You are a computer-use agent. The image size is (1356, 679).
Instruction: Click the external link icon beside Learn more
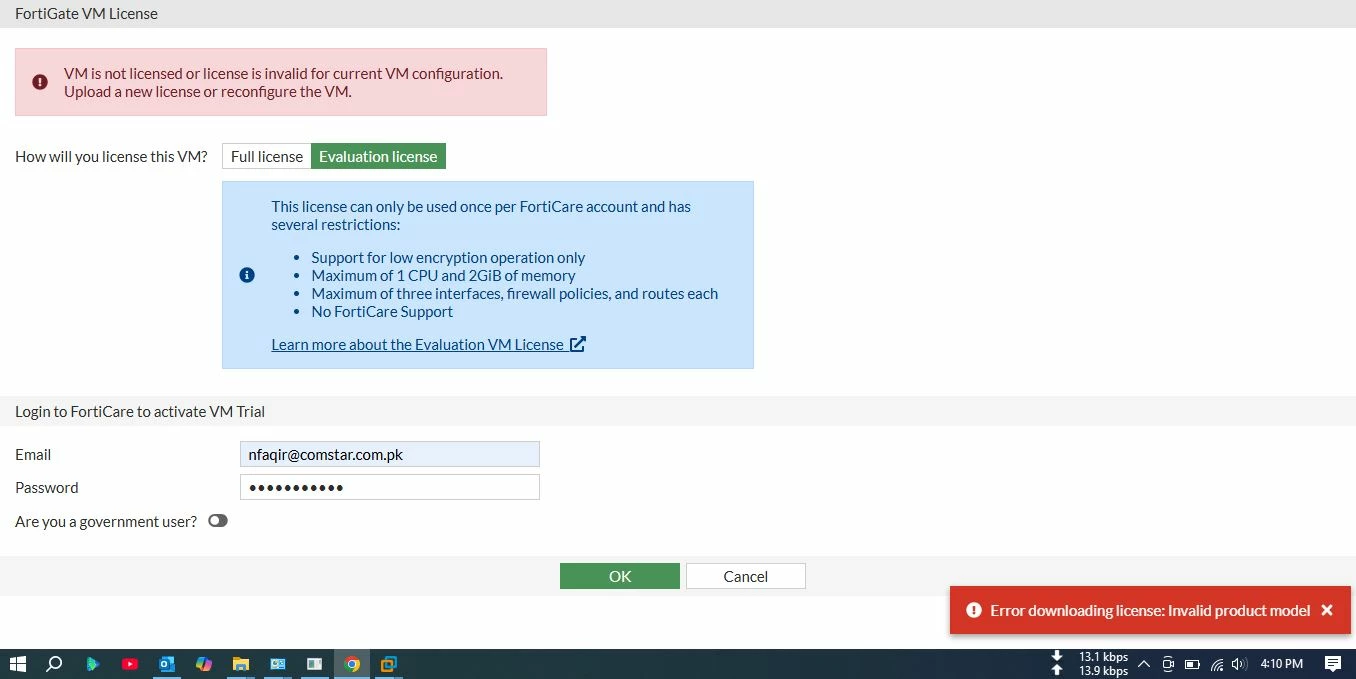(577, 344)
